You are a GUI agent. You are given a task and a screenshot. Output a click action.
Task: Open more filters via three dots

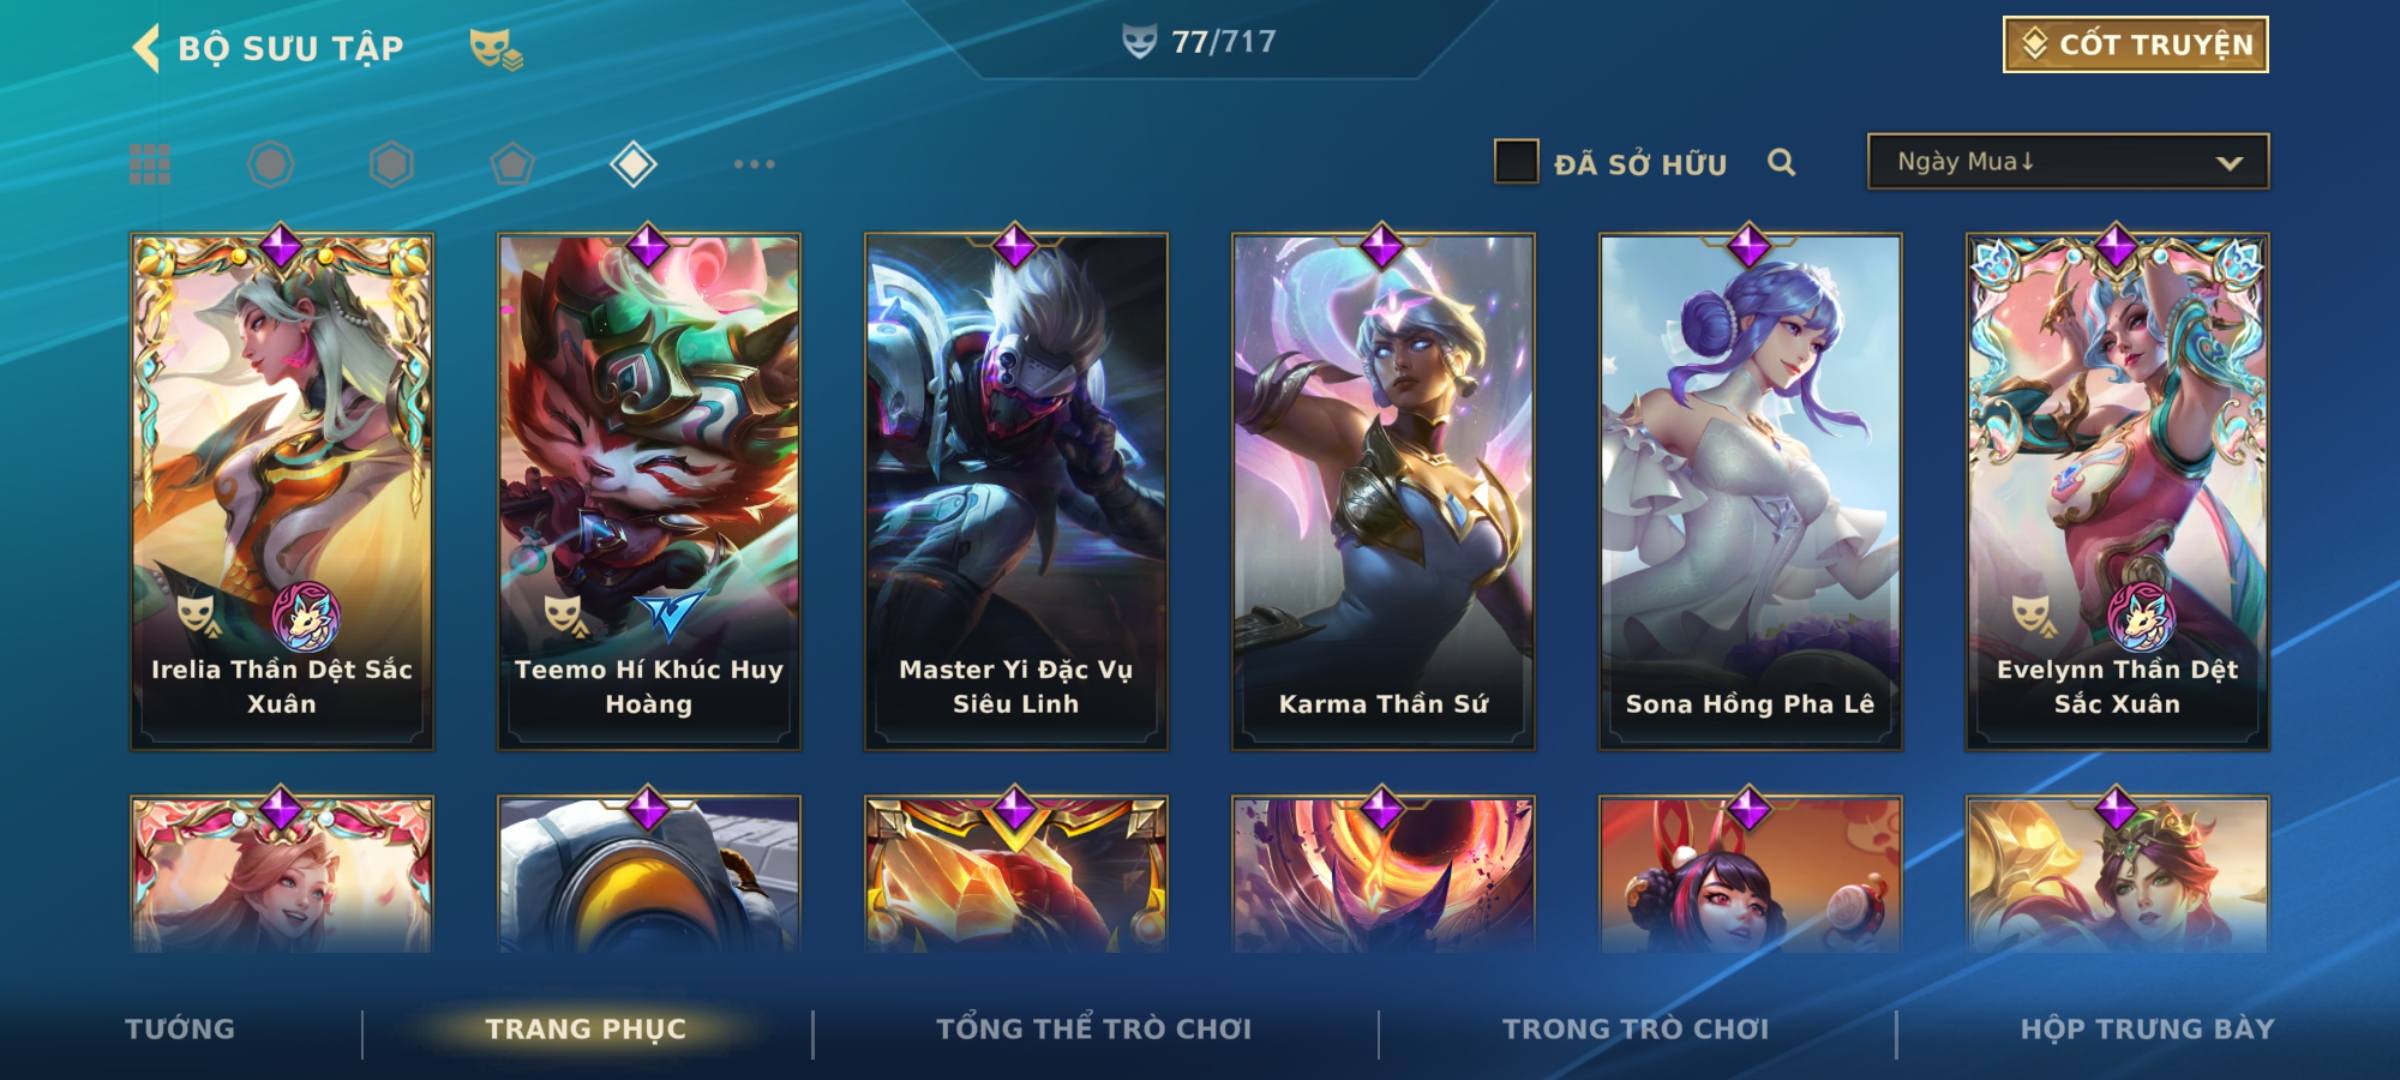(754, 164)
